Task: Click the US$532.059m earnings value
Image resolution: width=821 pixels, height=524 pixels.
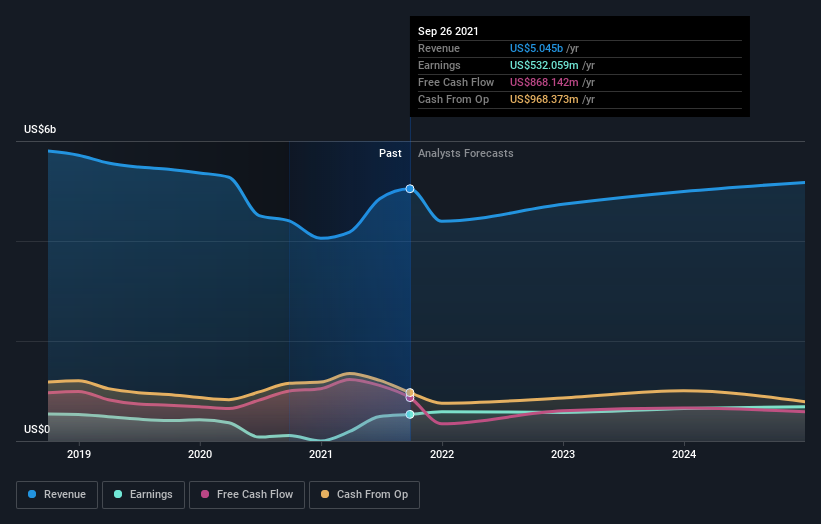Action: [x=544, y=65]
